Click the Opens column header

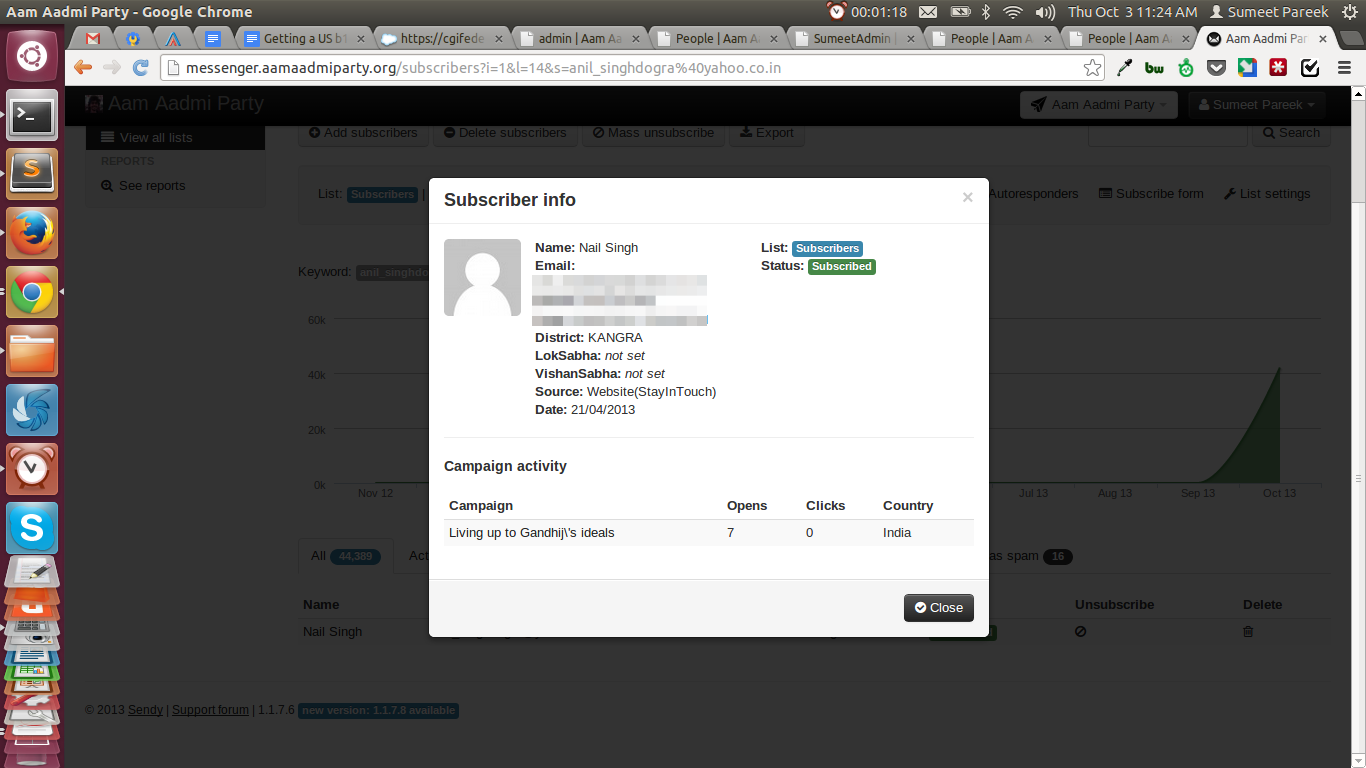coord(747,506)
